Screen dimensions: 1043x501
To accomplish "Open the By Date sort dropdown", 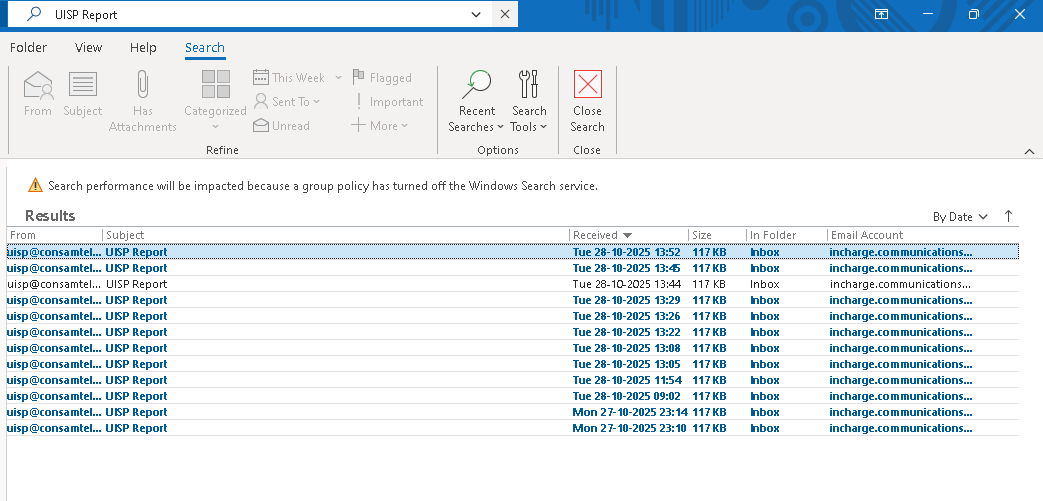I will [x=960, y=216].
